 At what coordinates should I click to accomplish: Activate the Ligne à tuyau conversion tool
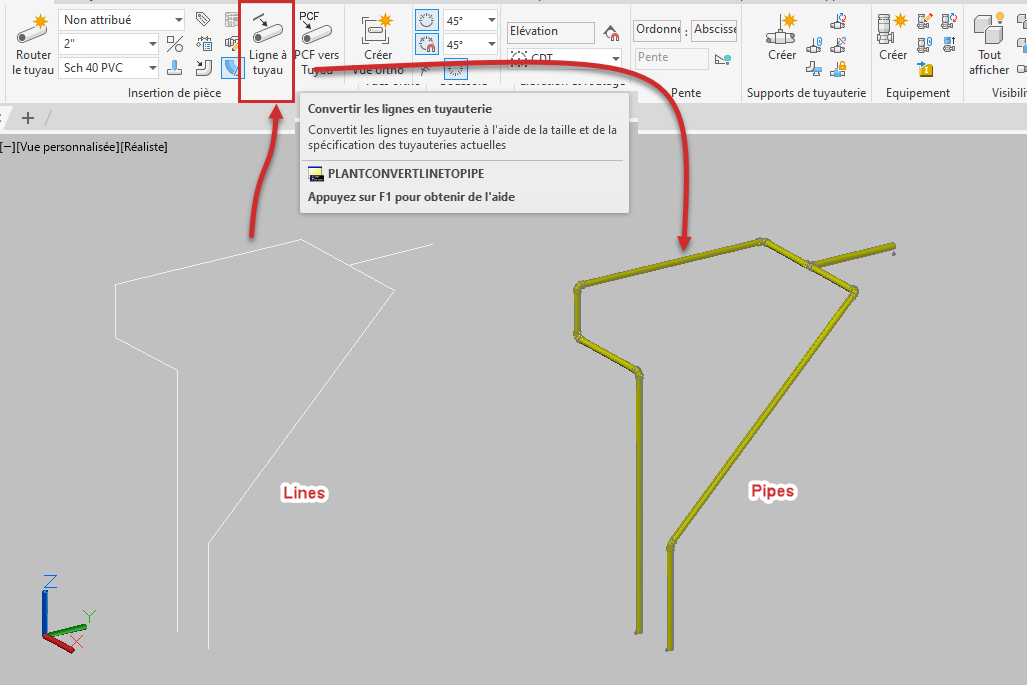click(265, 40)
